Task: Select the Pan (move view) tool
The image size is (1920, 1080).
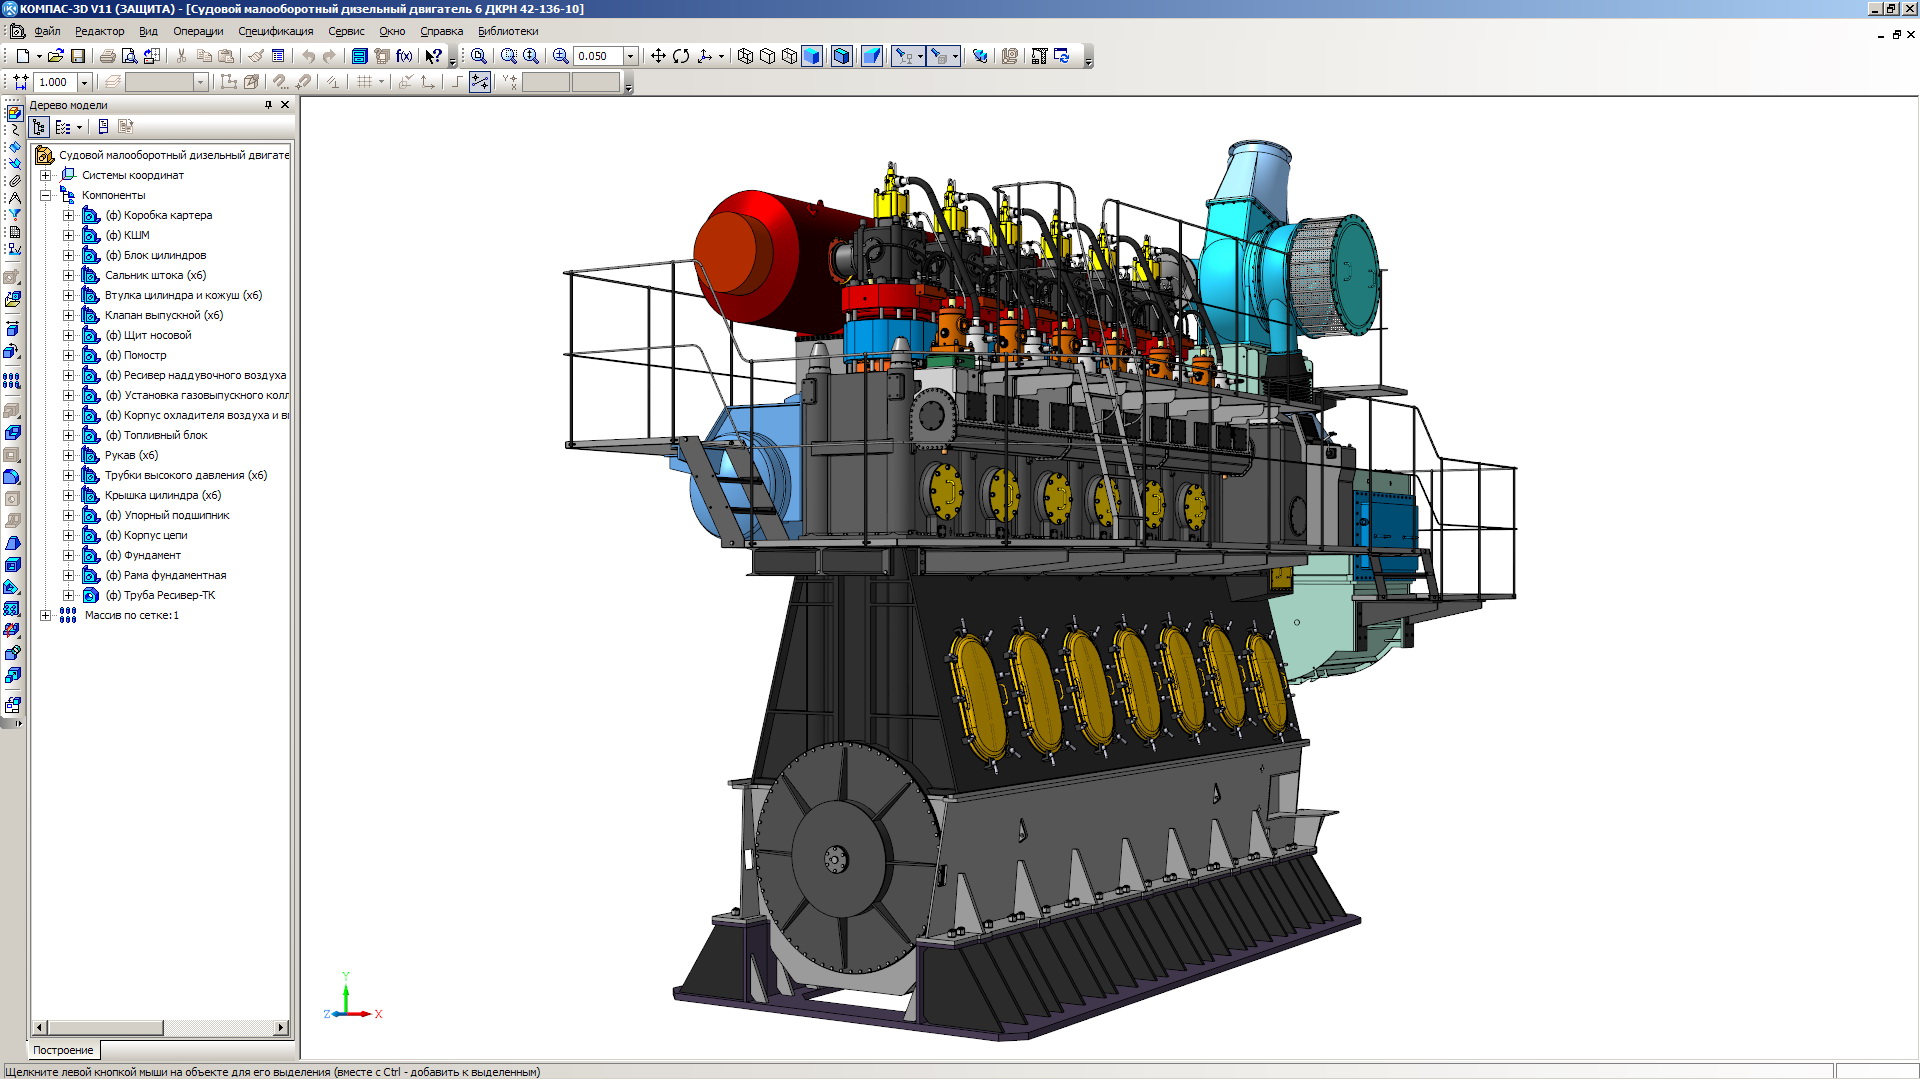Action: tap(658, 56)
